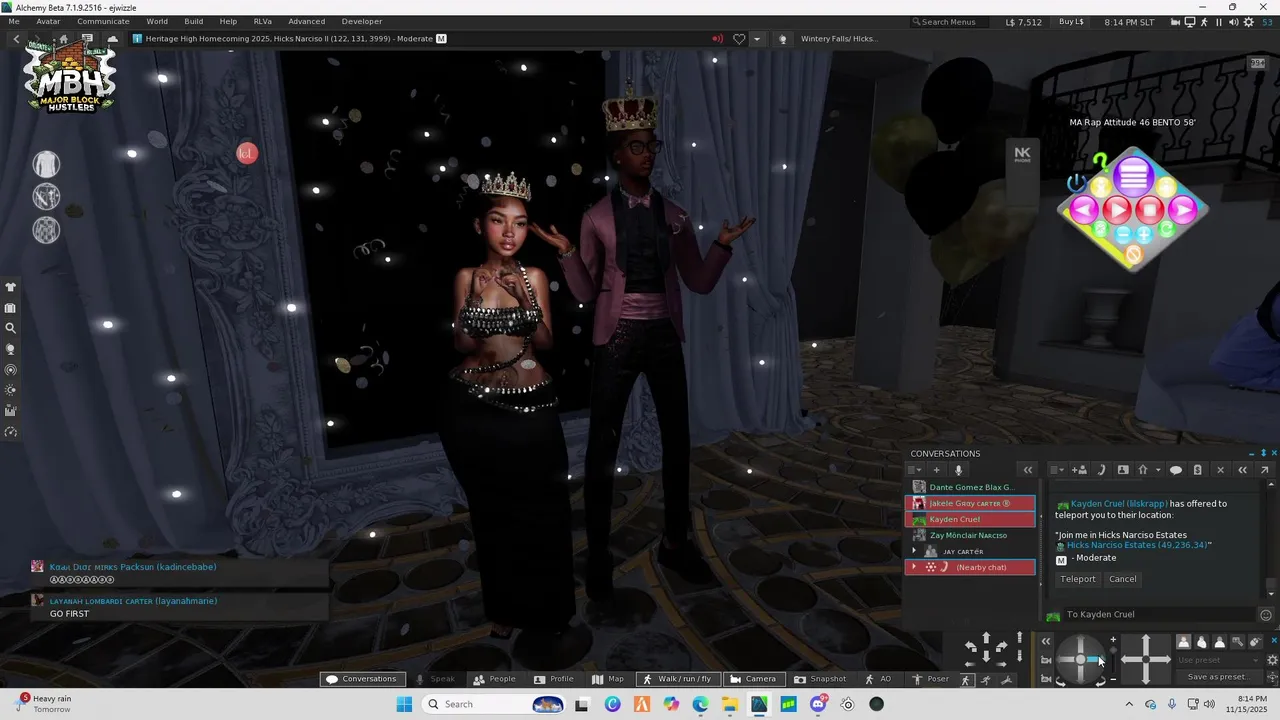1280x720 pixels.
Task: Open the World menu
Action: (157, 21)
